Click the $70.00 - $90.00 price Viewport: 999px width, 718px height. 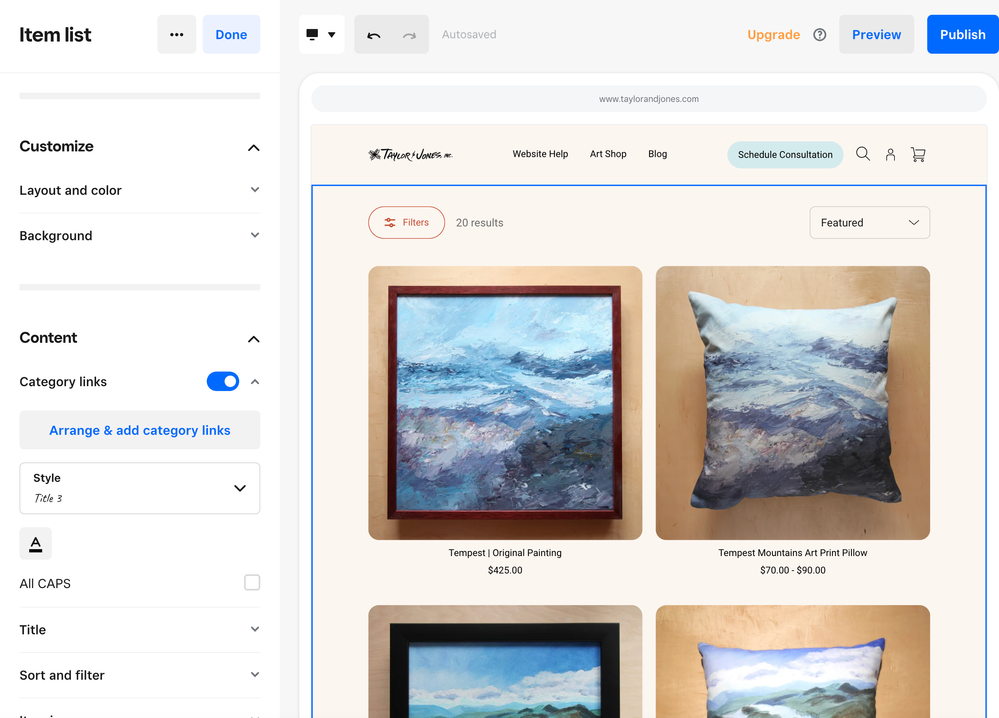793,570
